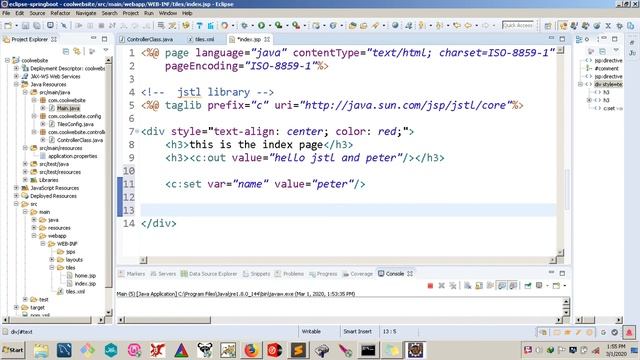Screen dimensions: 640x360
Task: Toggle Word Wrap in Console toolbar
Action: (x=490, y=286)
